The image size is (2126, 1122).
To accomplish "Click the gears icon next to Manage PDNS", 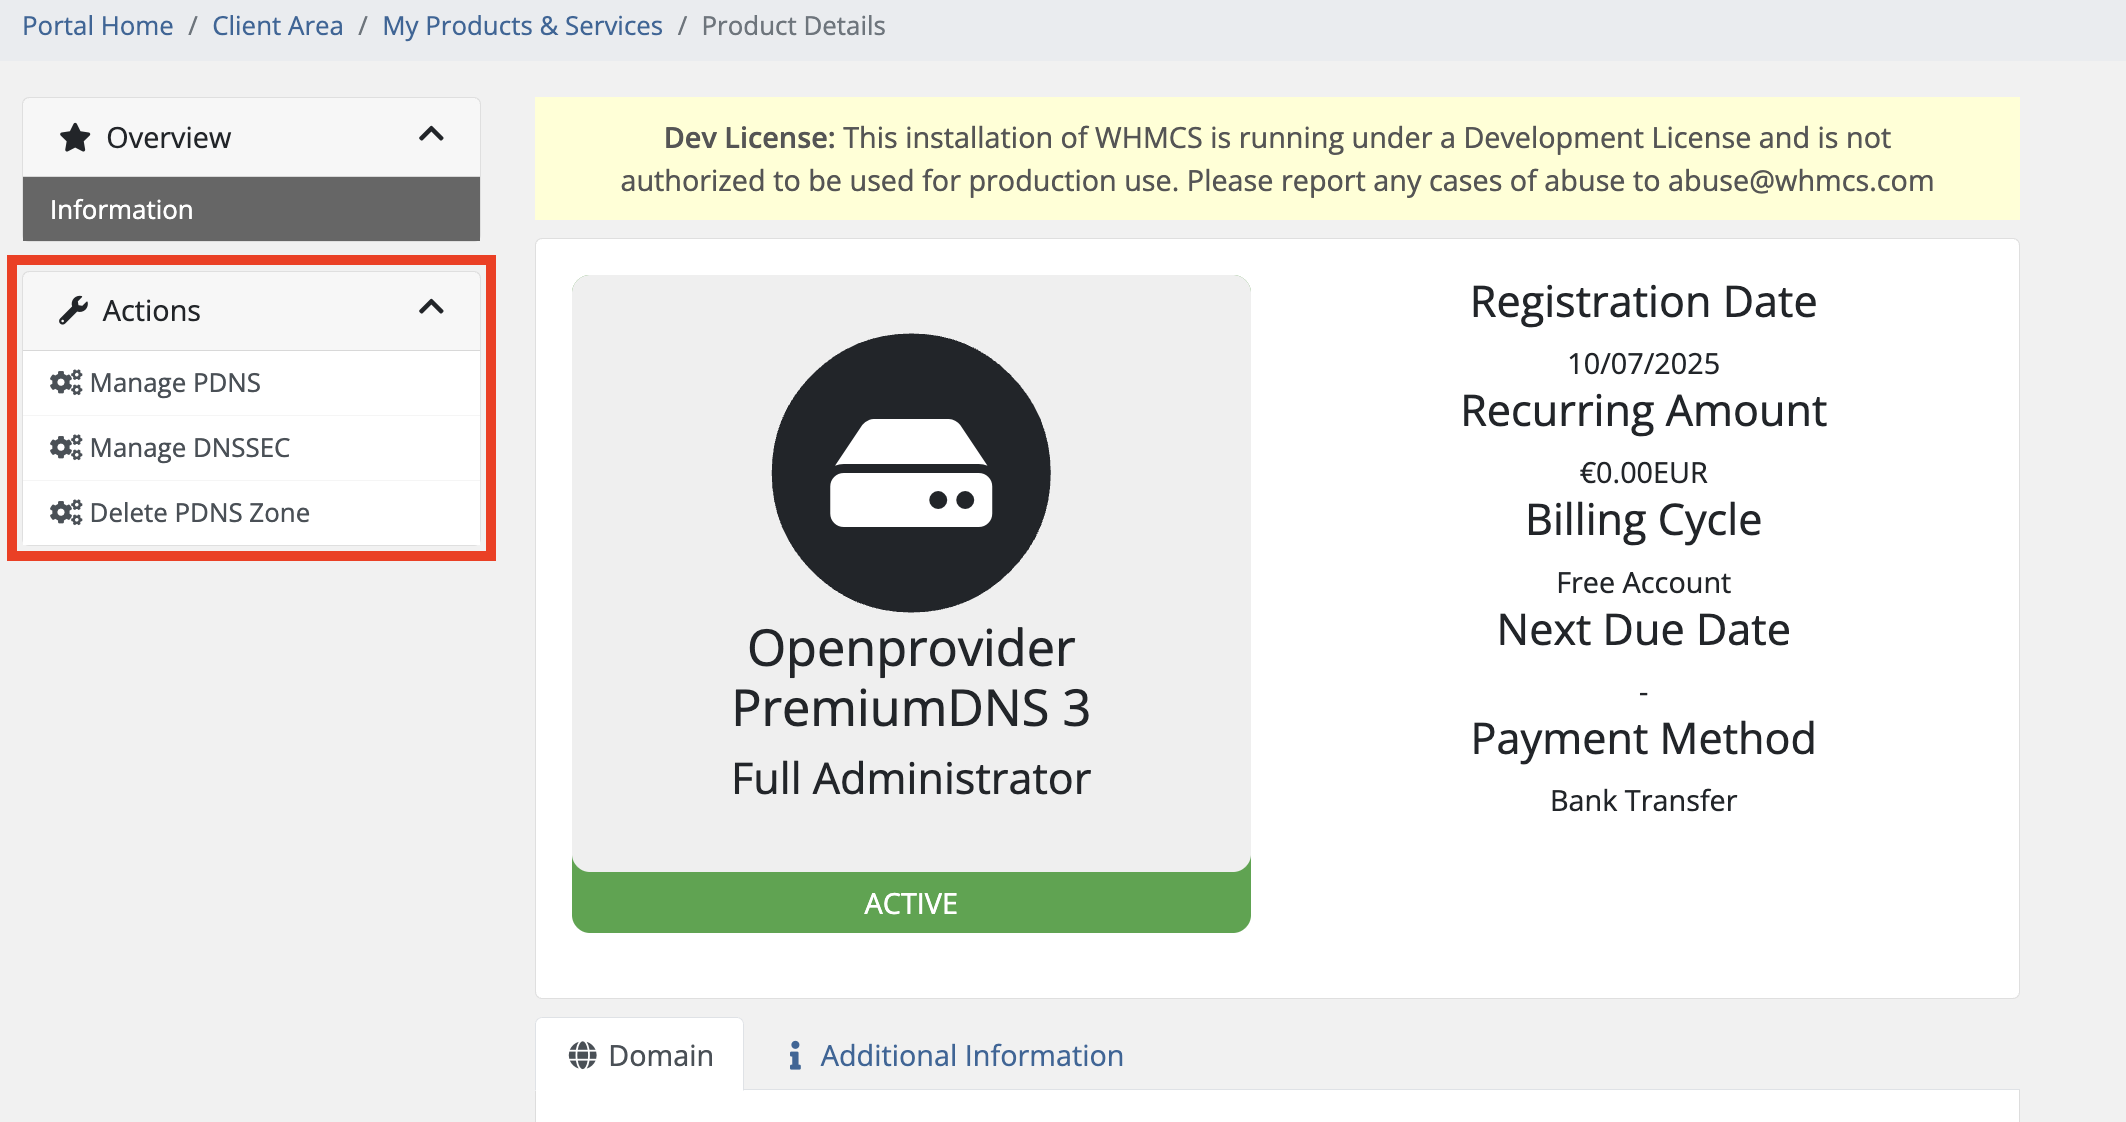I will point(66,383).
